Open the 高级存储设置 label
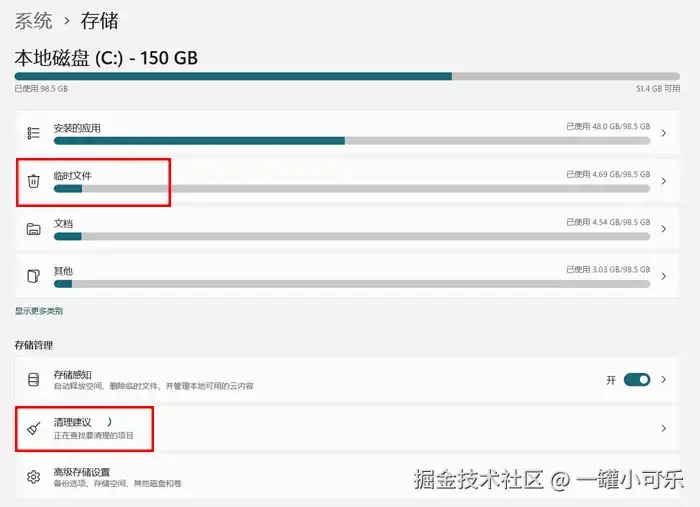 (82, 471)
